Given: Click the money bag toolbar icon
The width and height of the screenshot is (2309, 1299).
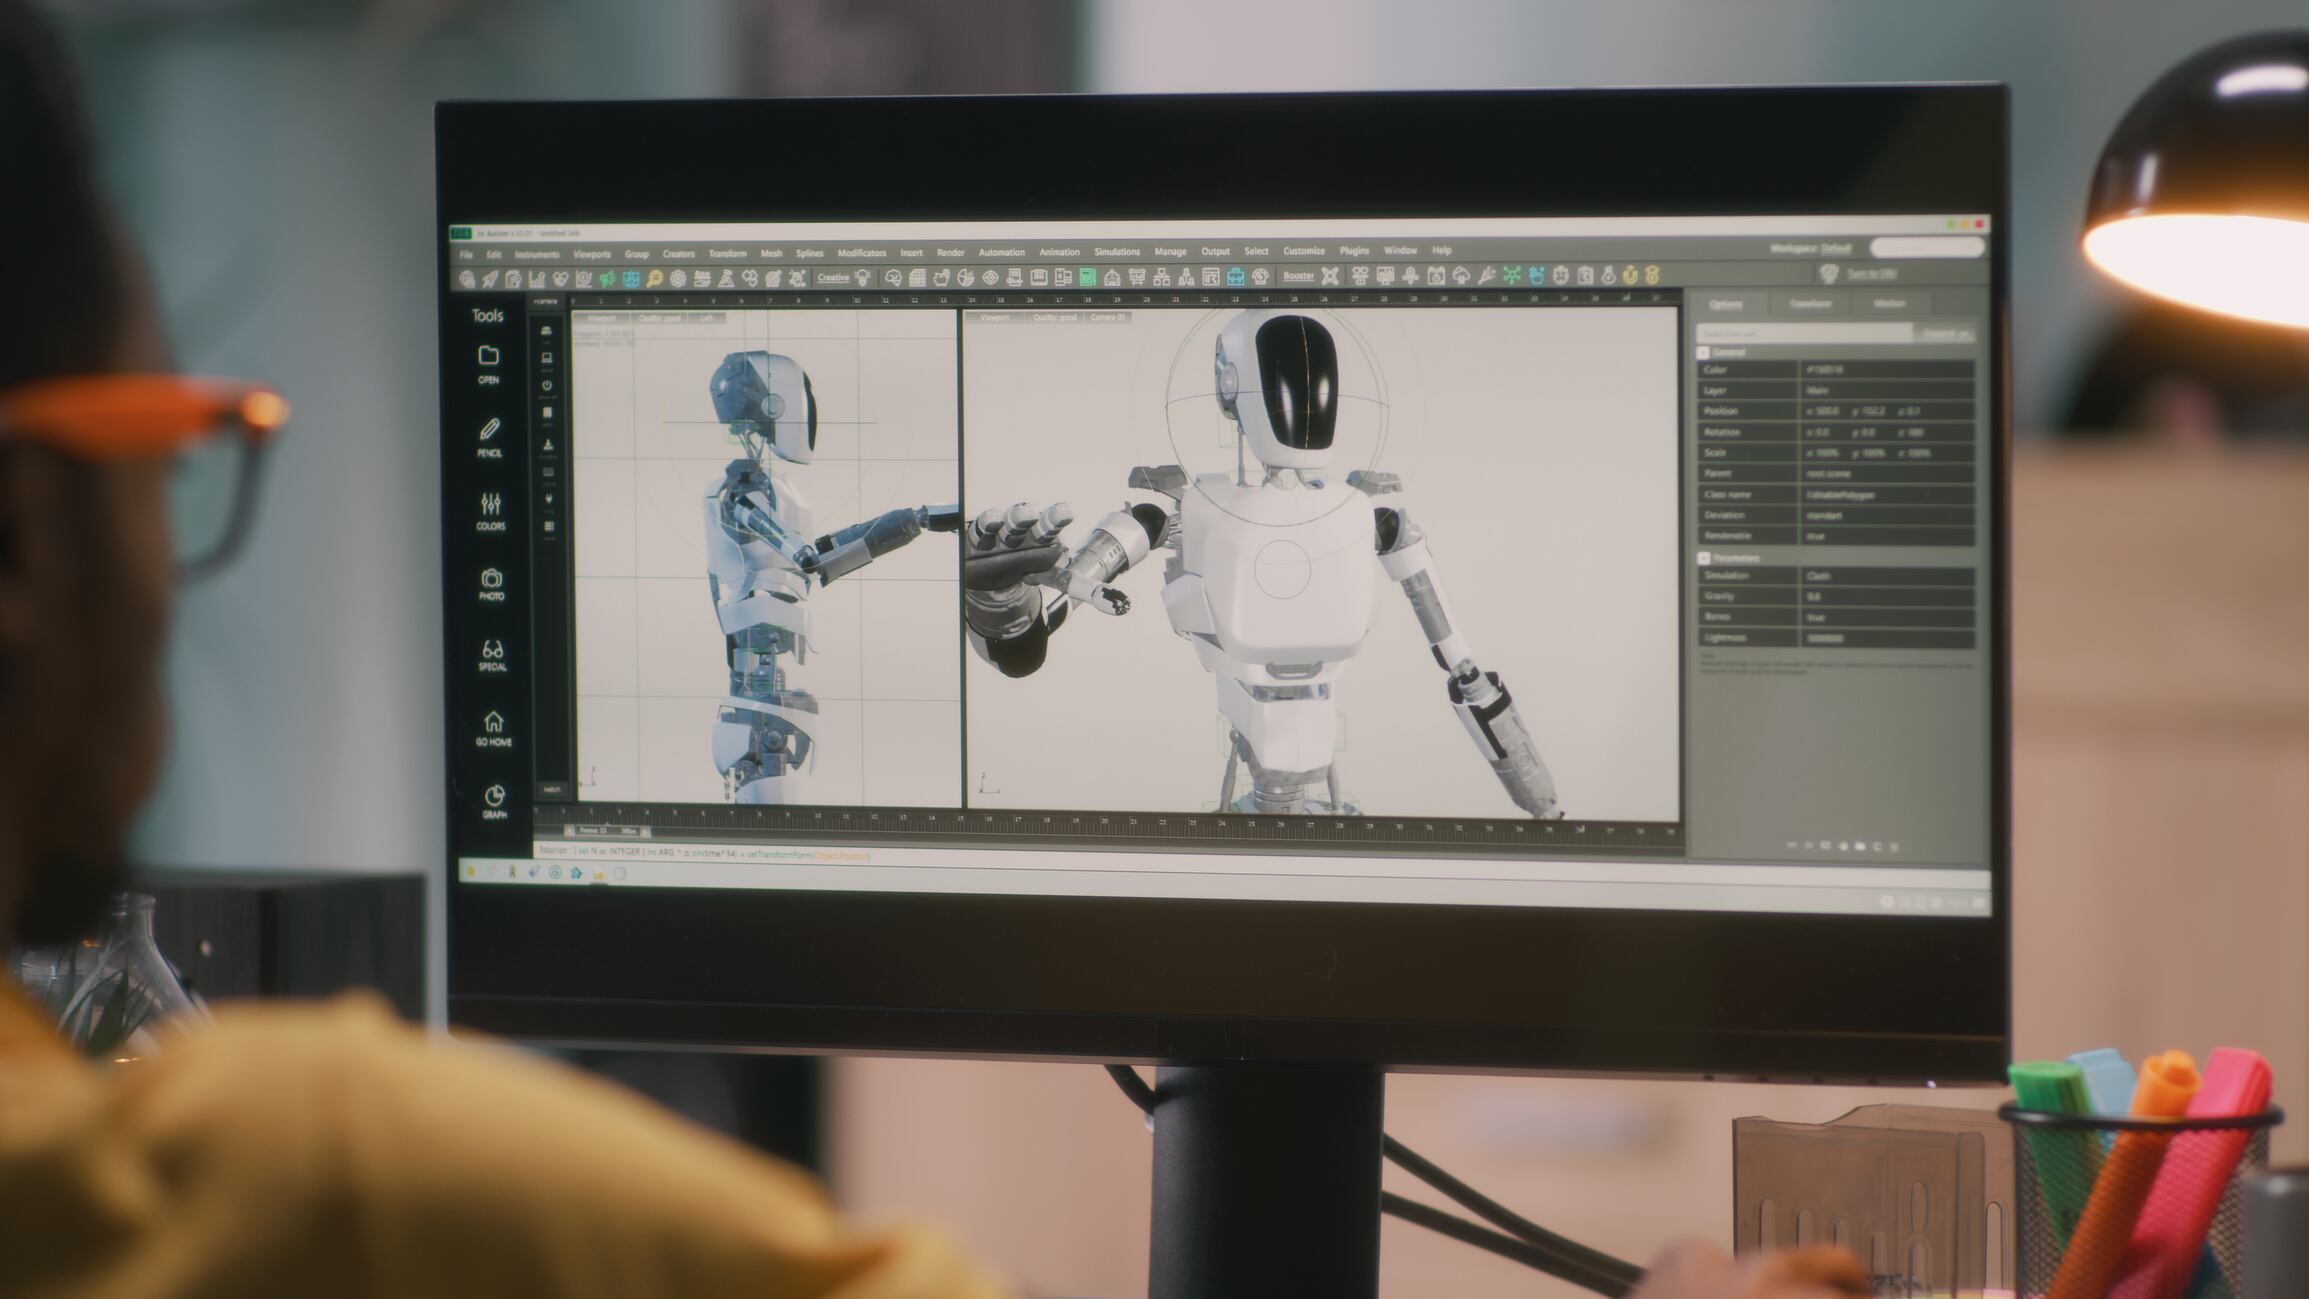Looking at the screenshot, I should tap(1608, 274).
